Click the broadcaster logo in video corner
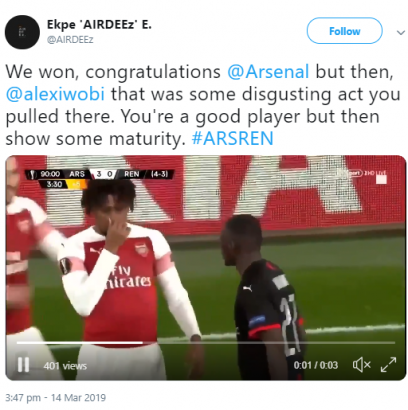Image resolution: width=408 pixels, height=410 pixels. [x=367, y=174]
